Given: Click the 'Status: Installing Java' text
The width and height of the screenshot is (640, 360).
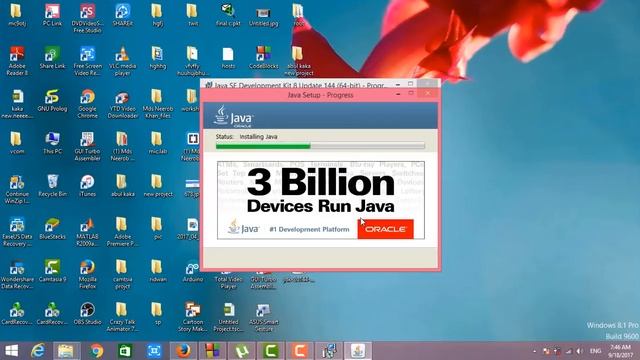Looking at the screenshot, I should pos(247,137).
